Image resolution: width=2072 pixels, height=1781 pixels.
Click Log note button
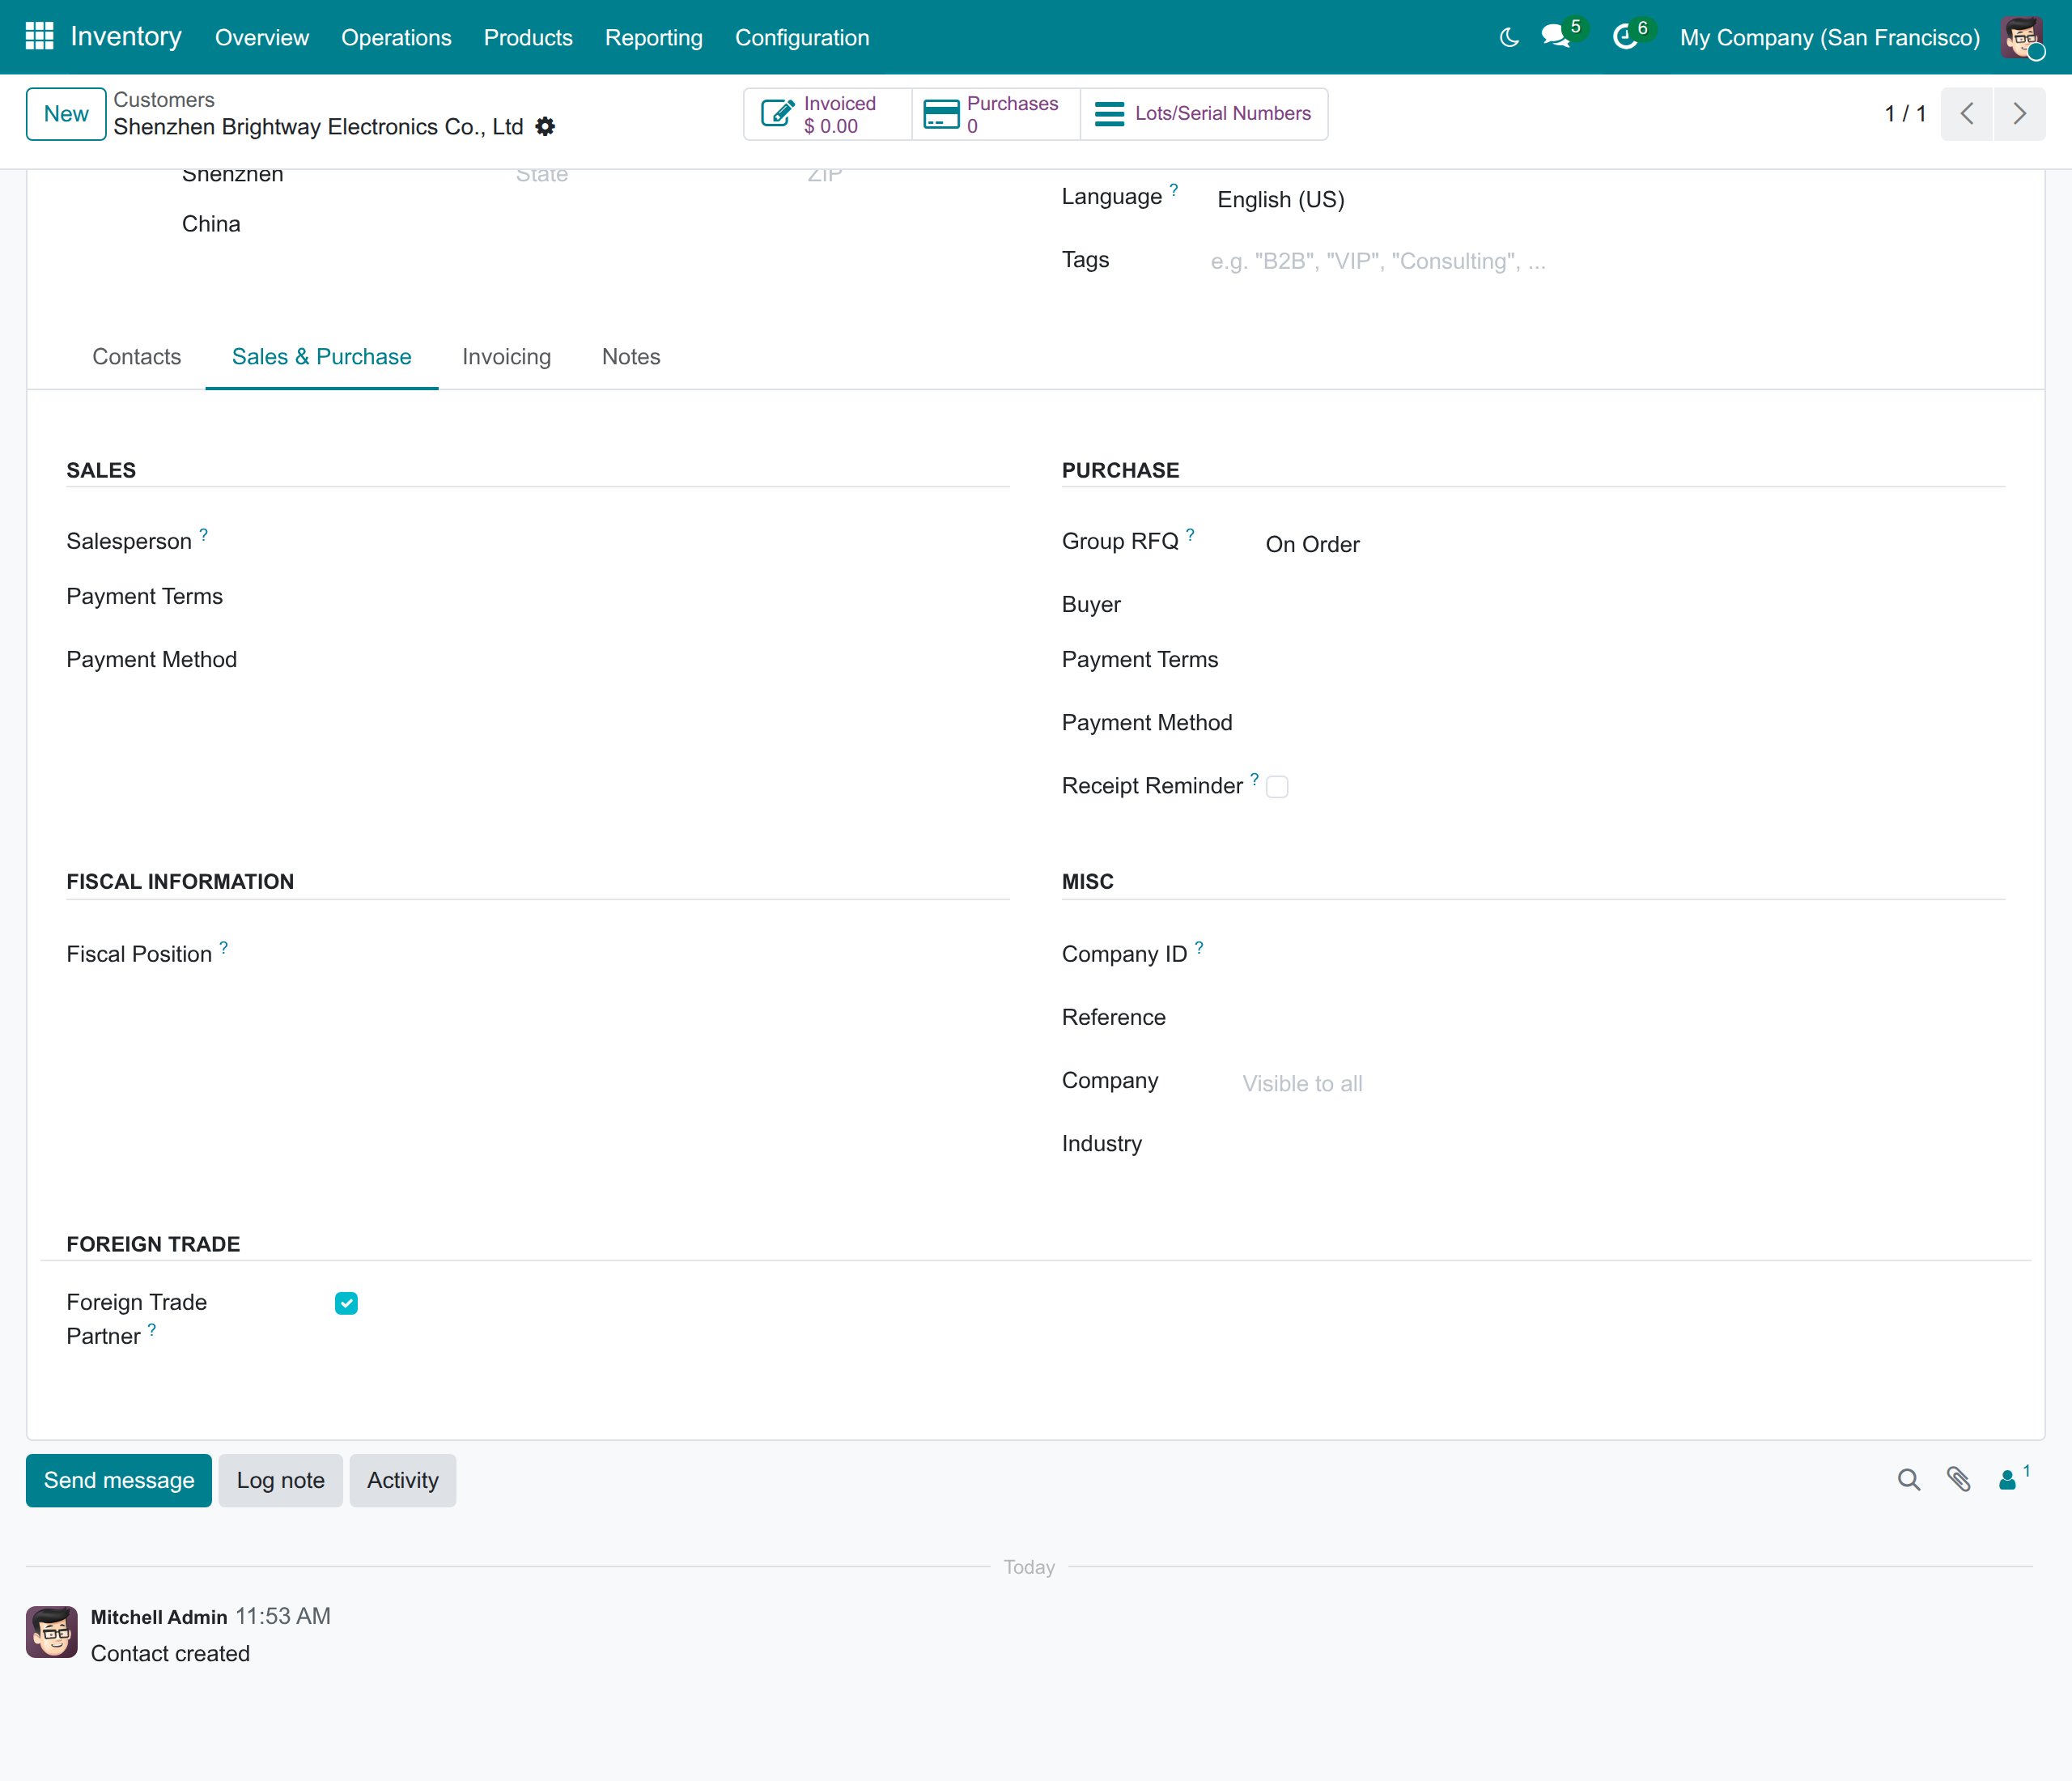coord(281,1480)
